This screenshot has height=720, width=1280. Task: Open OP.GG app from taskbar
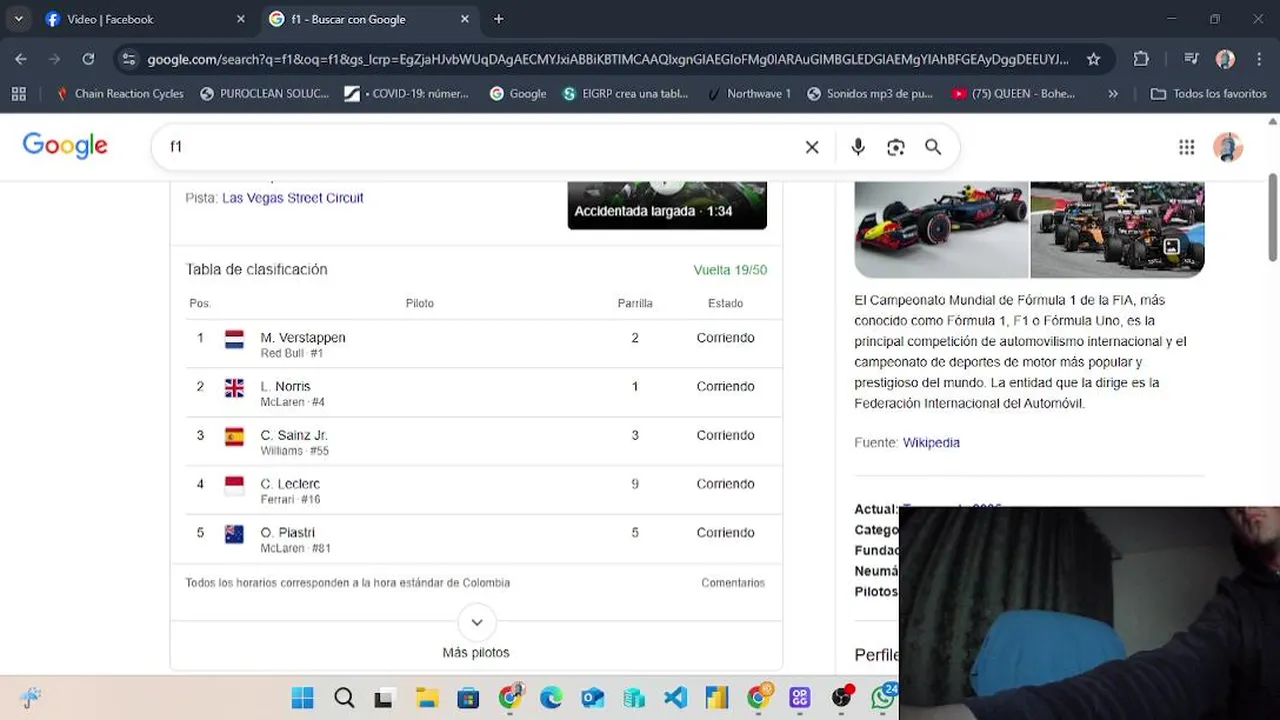[799, 698]
